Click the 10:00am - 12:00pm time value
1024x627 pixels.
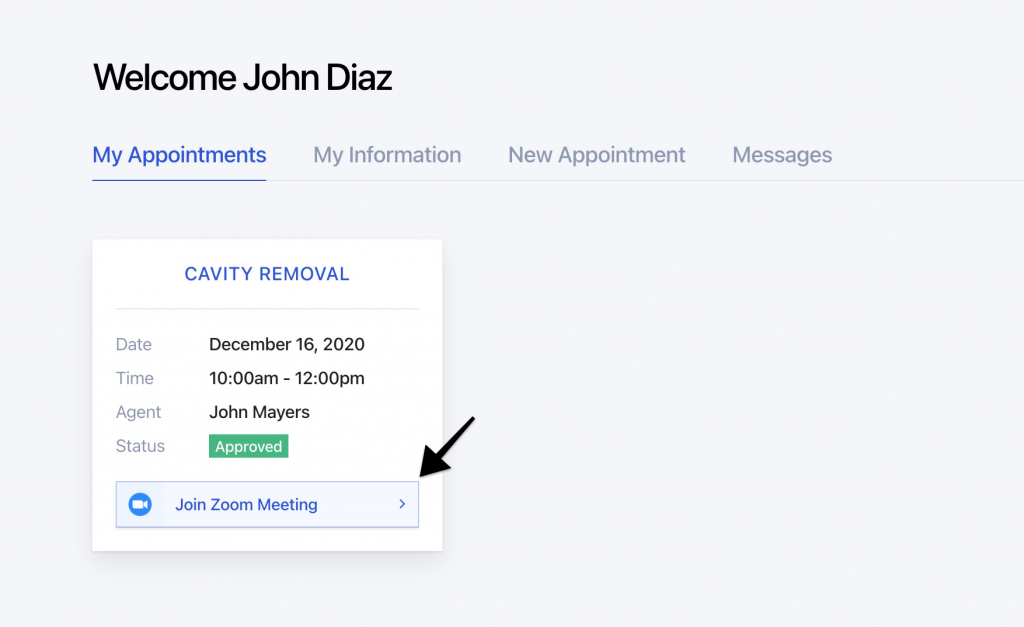[x=287, y=378]
